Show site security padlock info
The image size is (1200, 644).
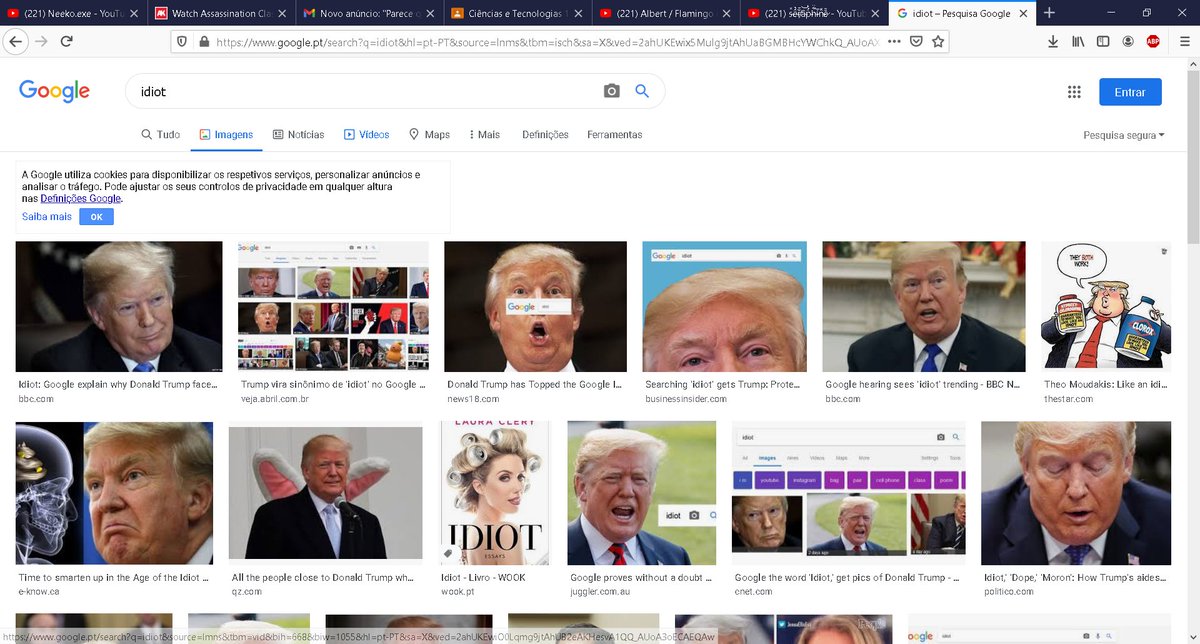pos(204,42)
